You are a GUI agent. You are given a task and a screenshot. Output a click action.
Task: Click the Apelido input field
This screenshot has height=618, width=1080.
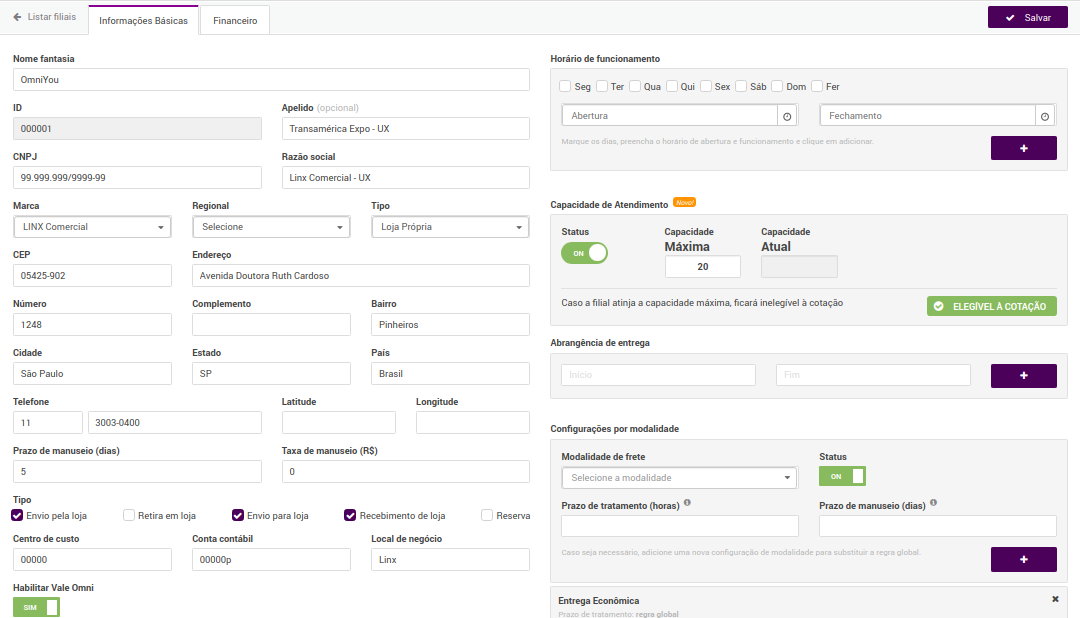(406, 129)
